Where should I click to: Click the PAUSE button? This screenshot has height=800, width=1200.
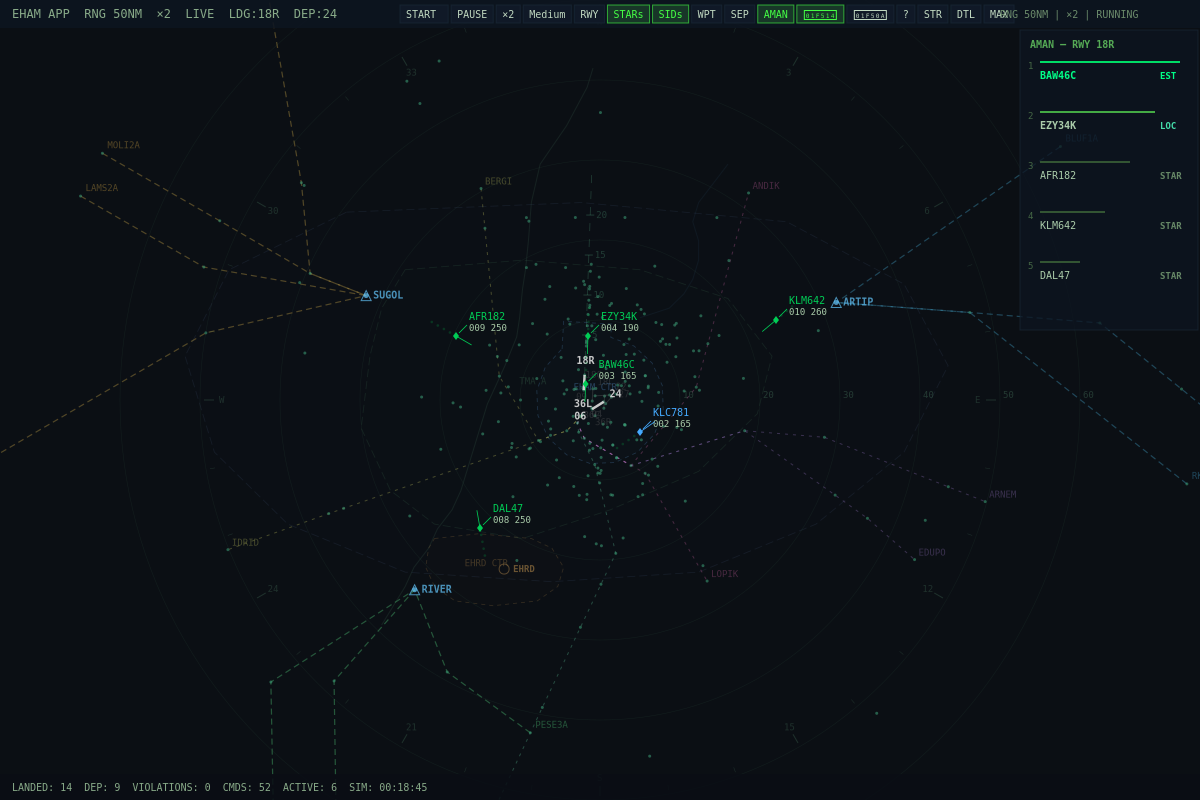(472, 14)
